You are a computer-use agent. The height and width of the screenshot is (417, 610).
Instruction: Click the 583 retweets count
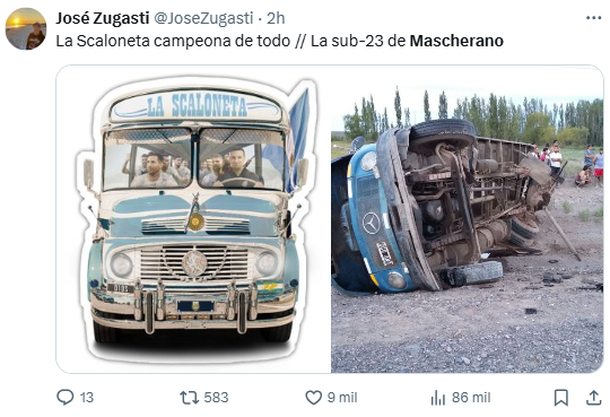[x=216, y=398]
